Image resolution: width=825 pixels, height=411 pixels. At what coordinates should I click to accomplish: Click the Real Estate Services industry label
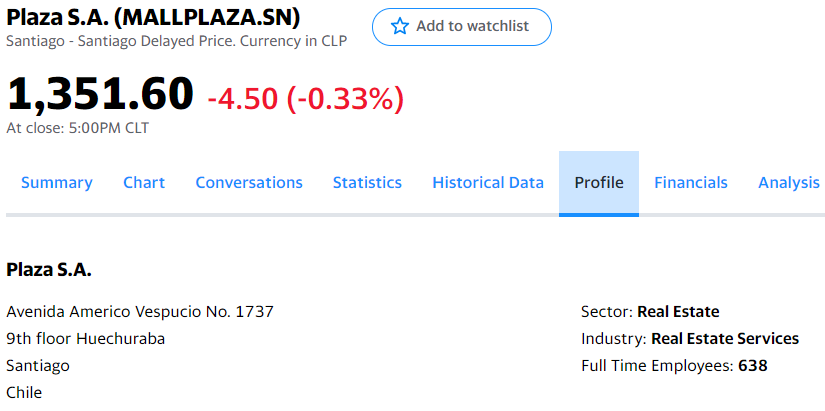tap(725, 338)
